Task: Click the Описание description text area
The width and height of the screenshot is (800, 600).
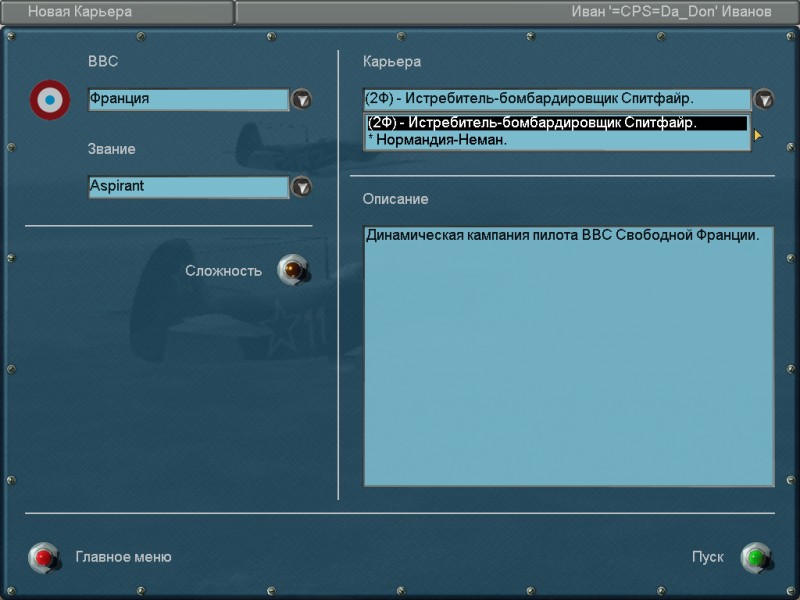Action: [568, 356]
